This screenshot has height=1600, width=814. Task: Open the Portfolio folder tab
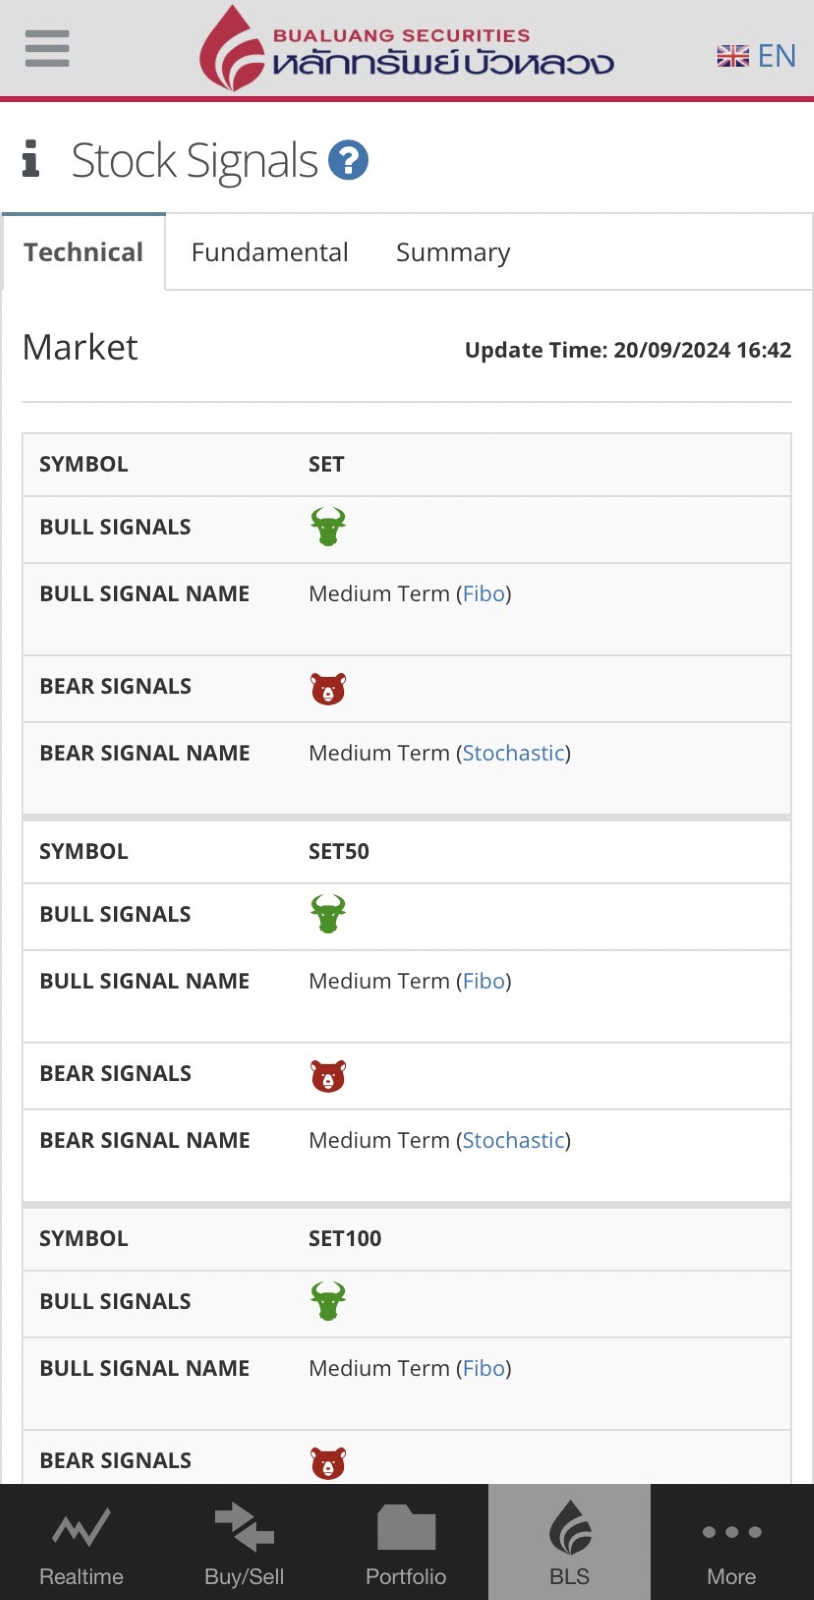(x=406, y=1543)
